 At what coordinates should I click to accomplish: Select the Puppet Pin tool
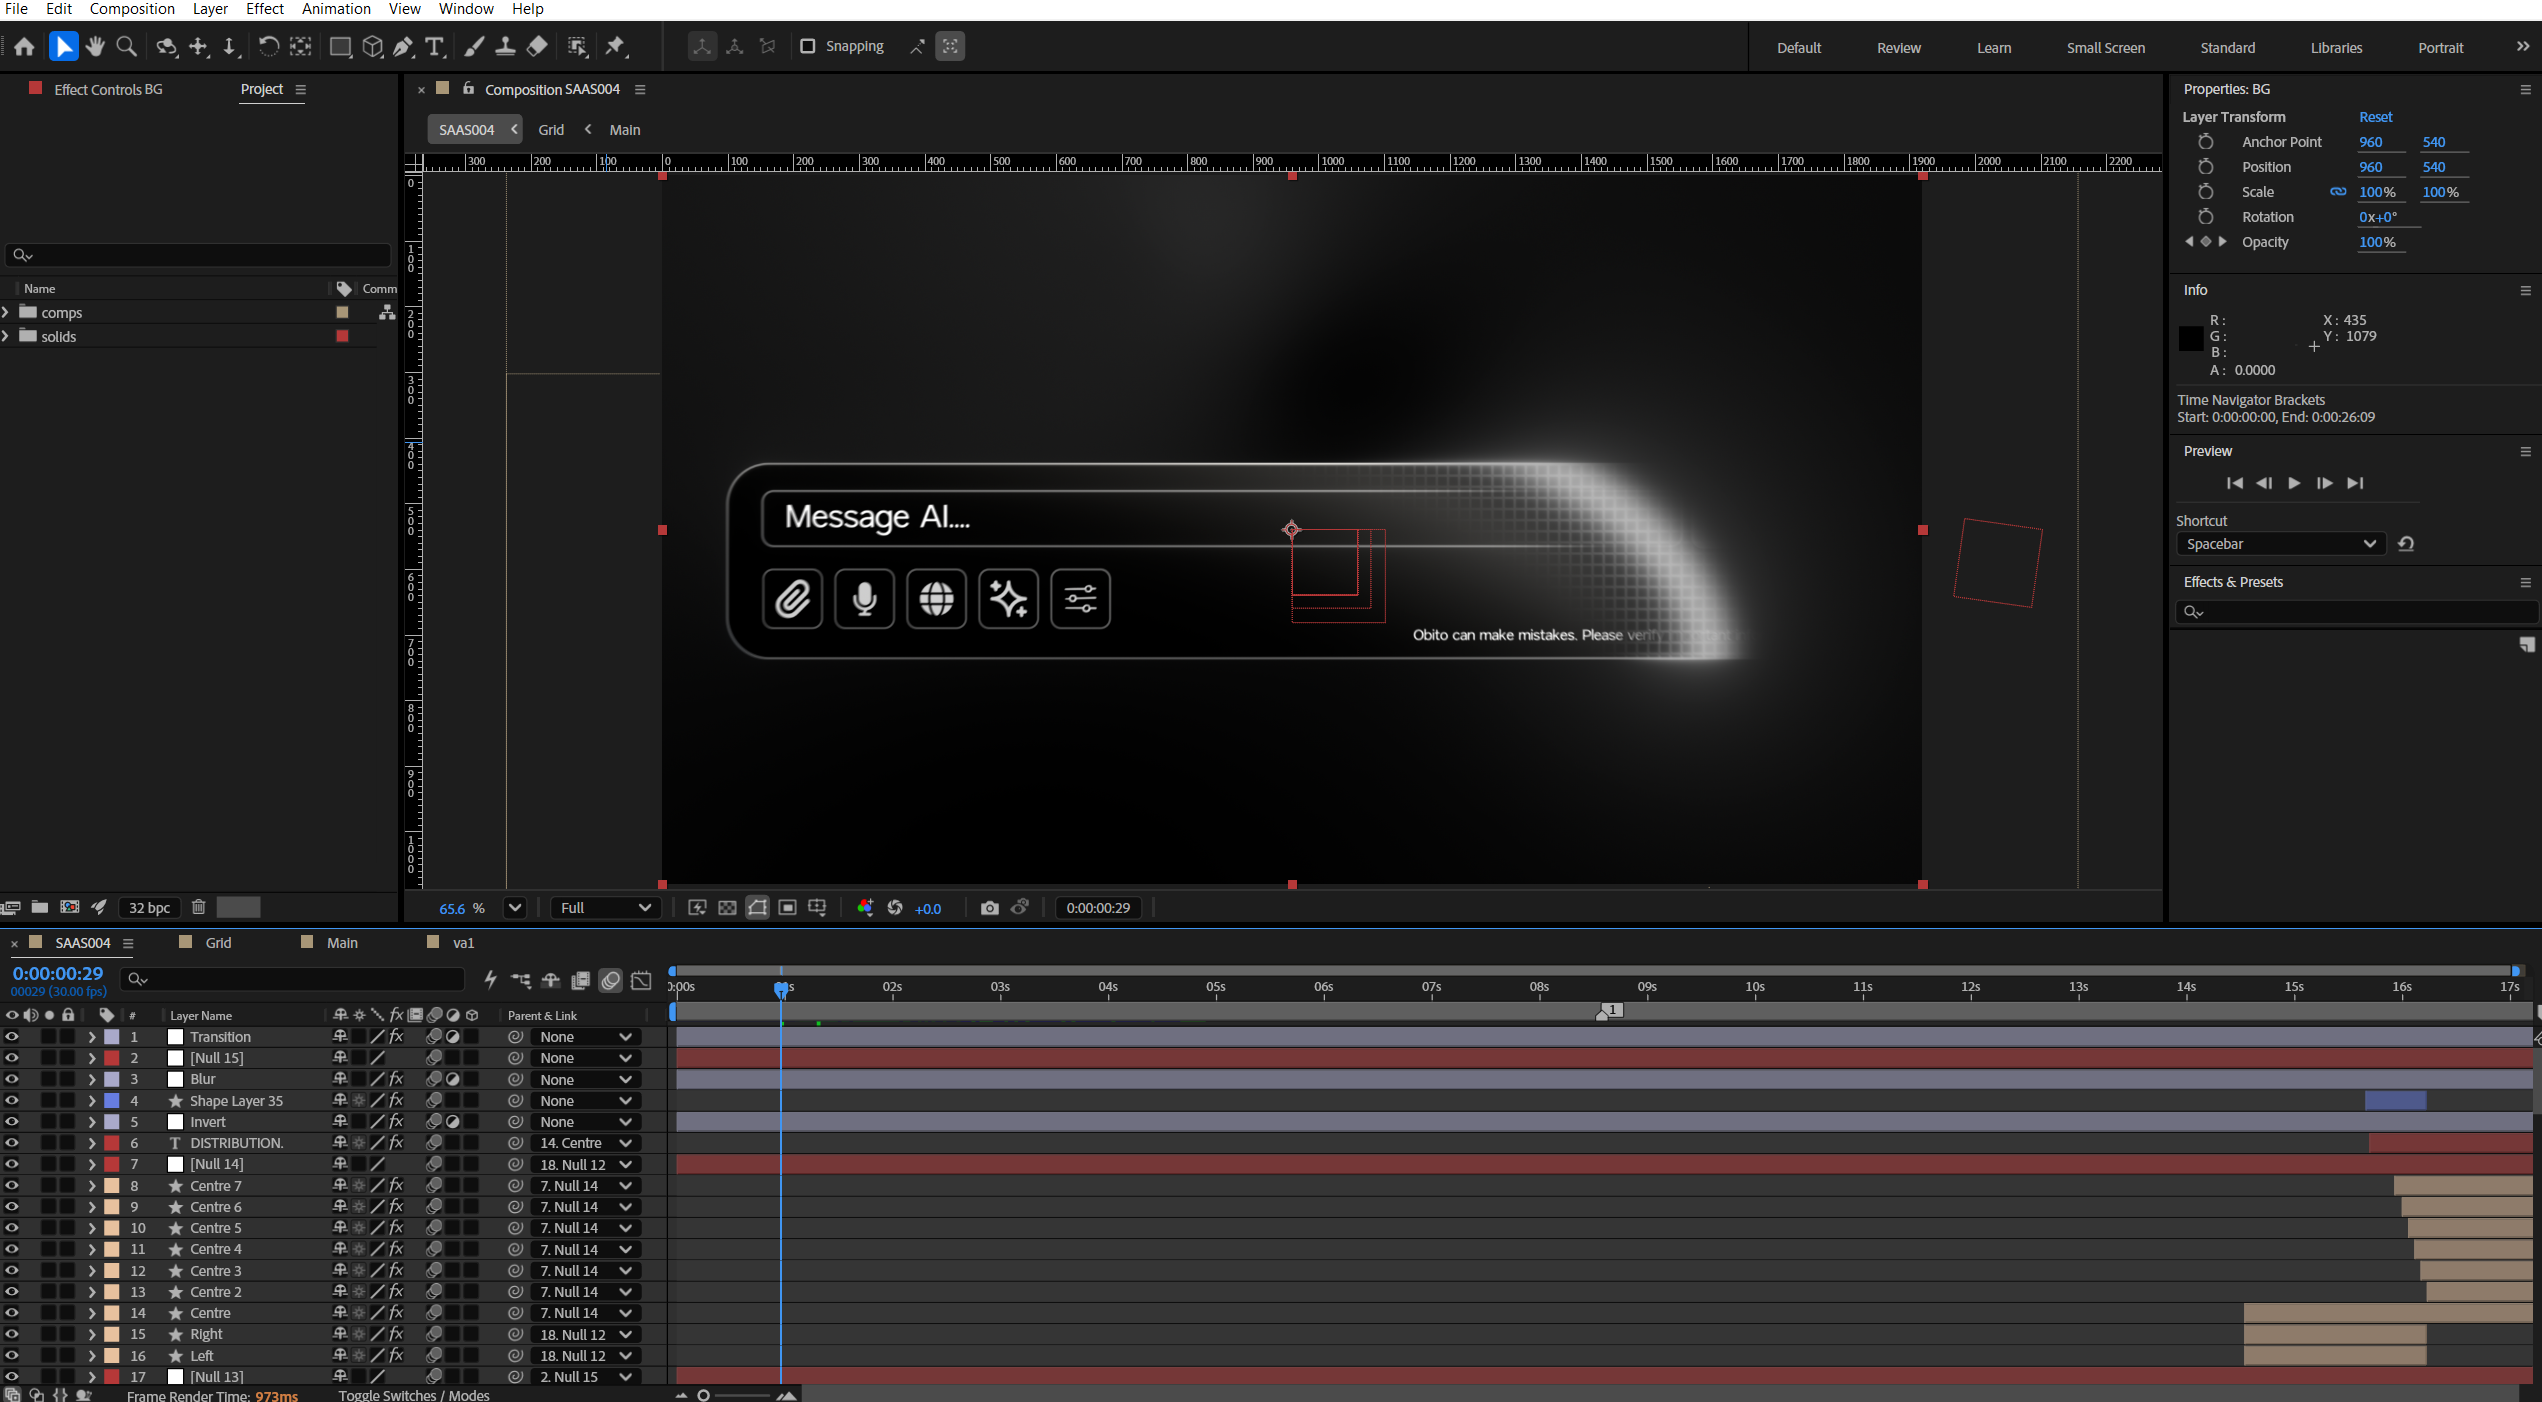pos(615,46)
